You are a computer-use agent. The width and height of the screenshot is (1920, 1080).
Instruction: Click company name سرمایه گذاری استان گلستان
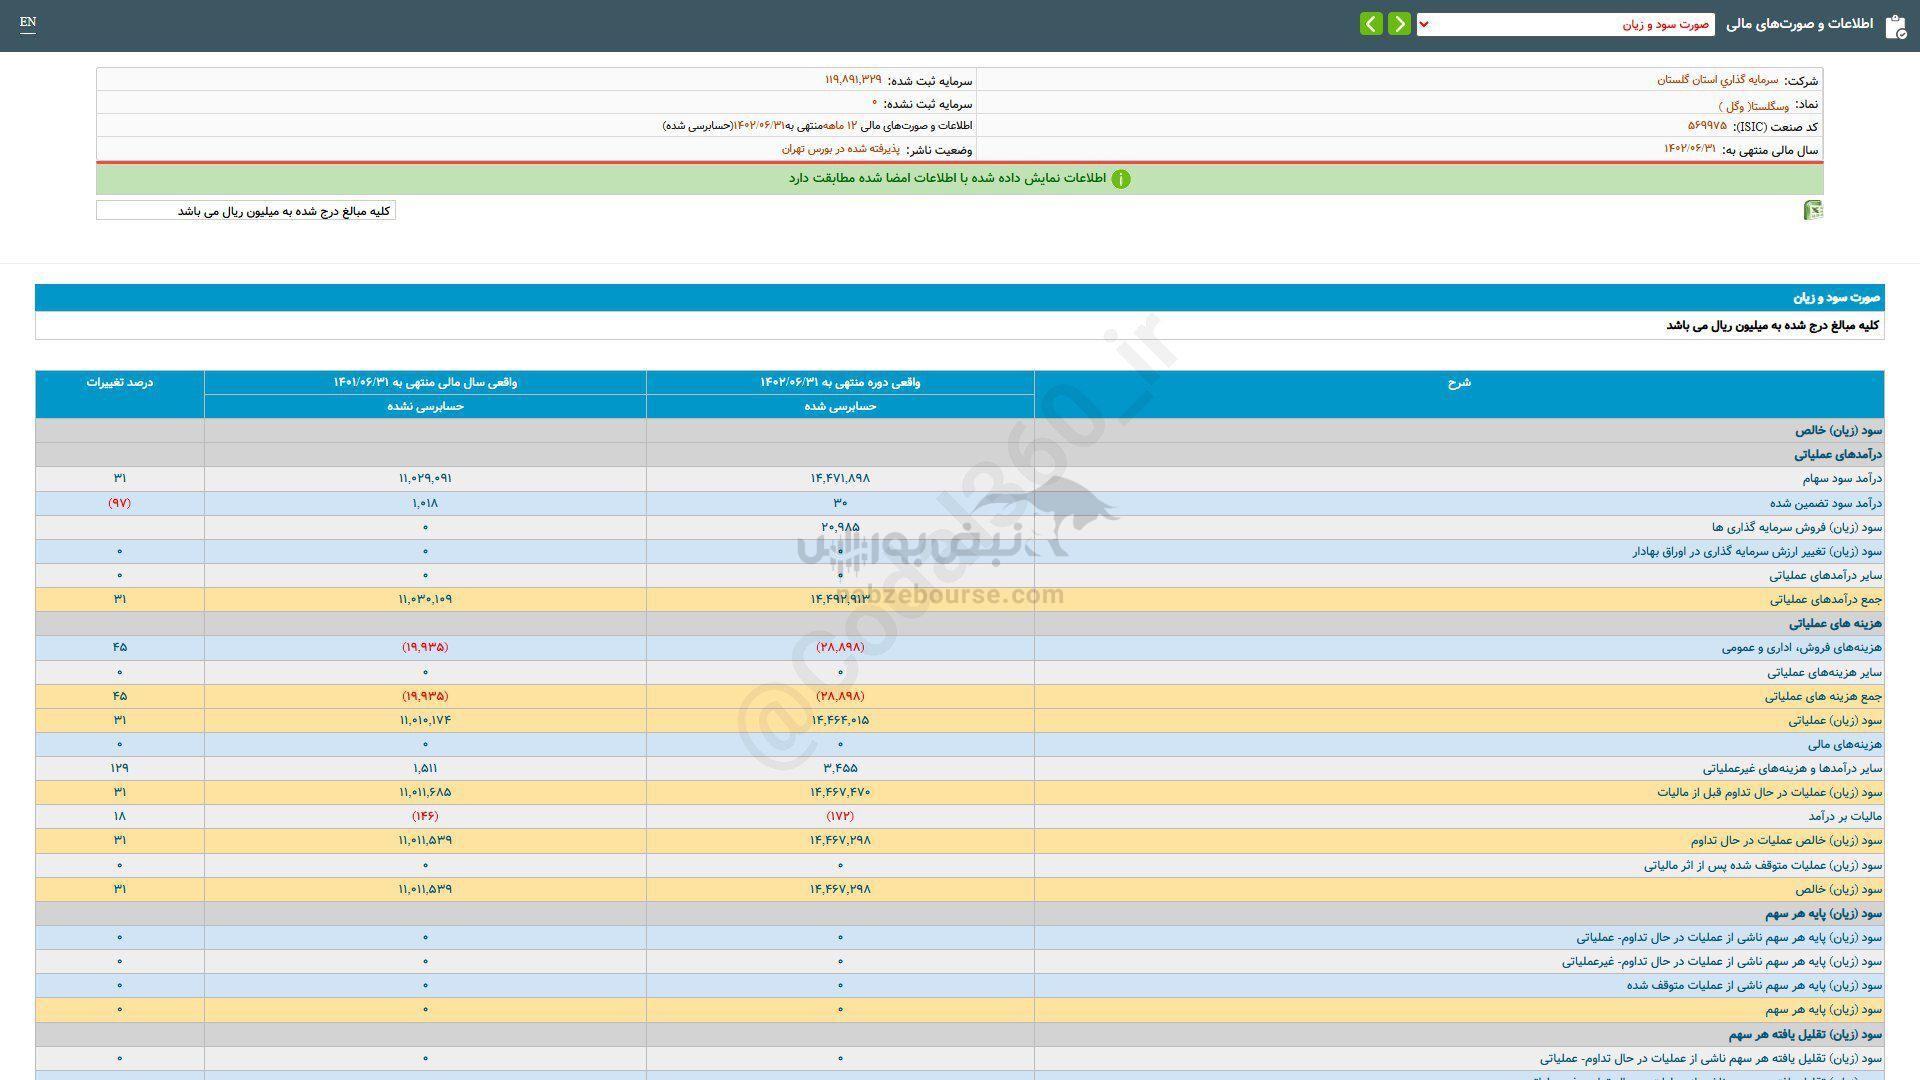pyautogui.click(x=1717, y=80)
